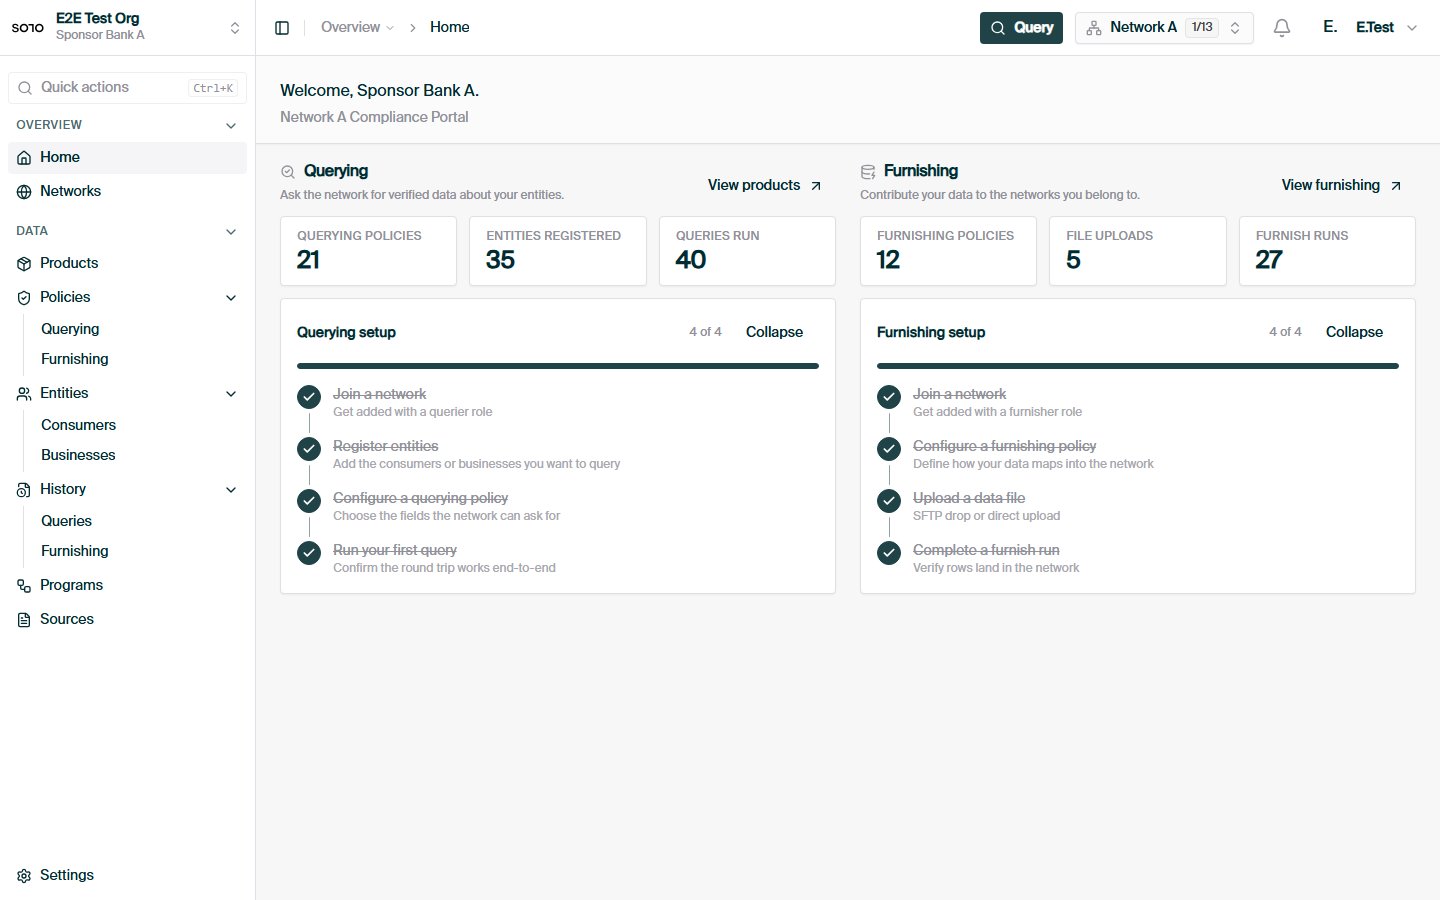Click the File Uploads 5 card
This screenshot has height=900, width=1440.
pos(1138,251)
